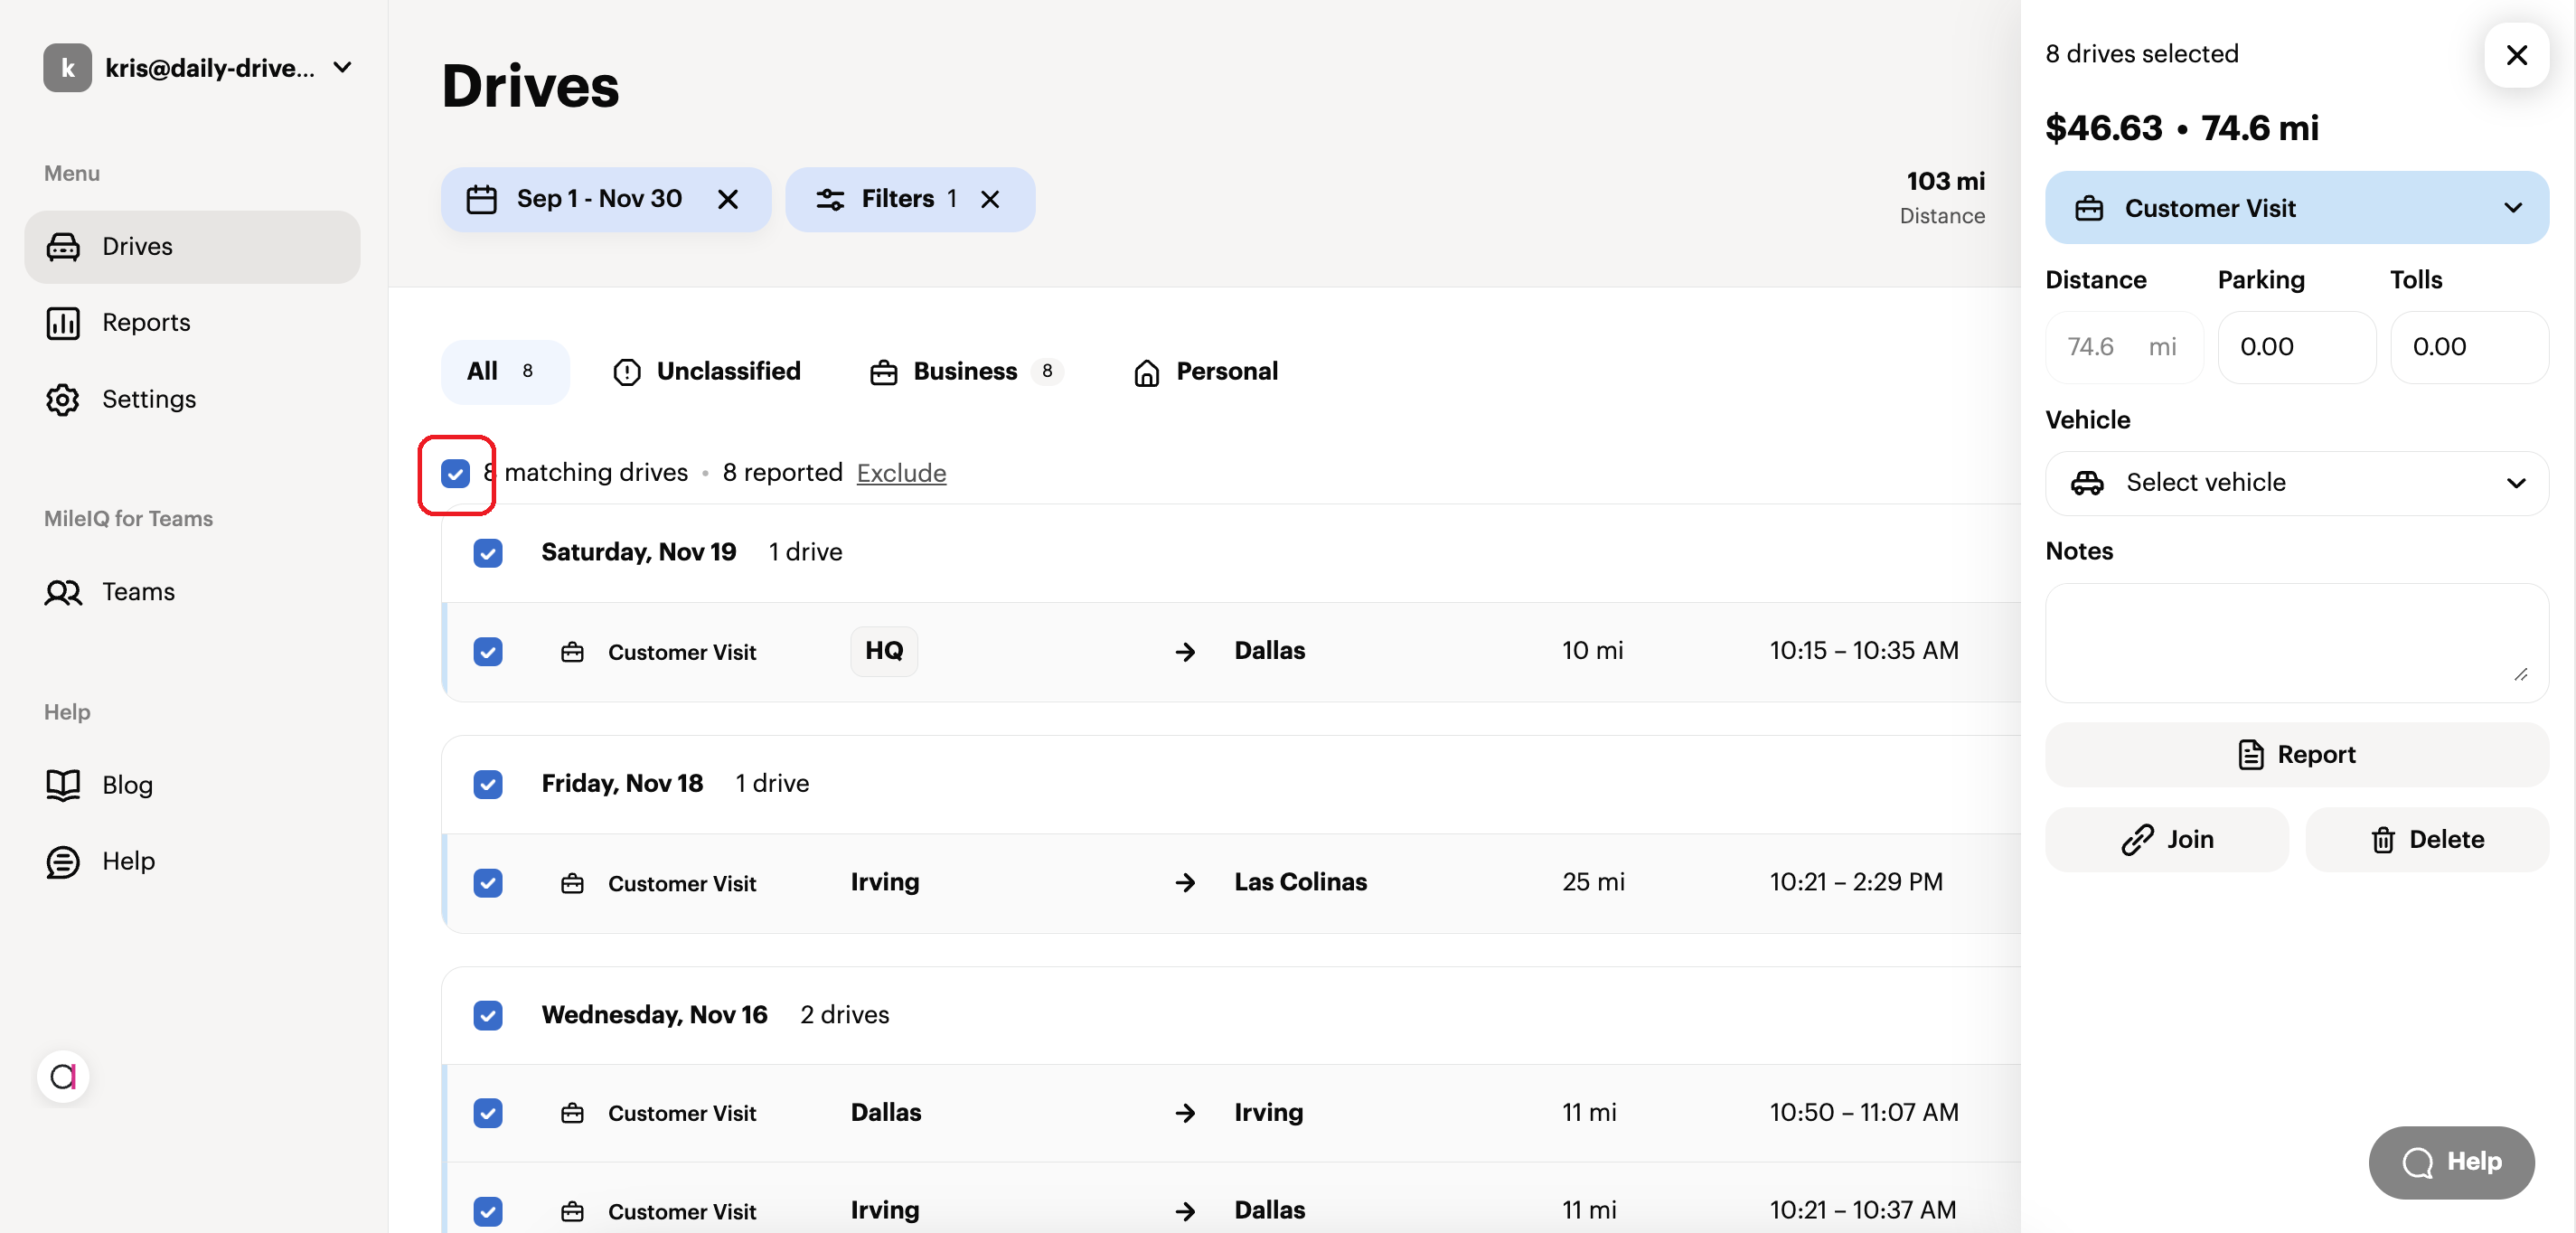Click briefcase icon on HQ to Dallas drive

point(572,652)
